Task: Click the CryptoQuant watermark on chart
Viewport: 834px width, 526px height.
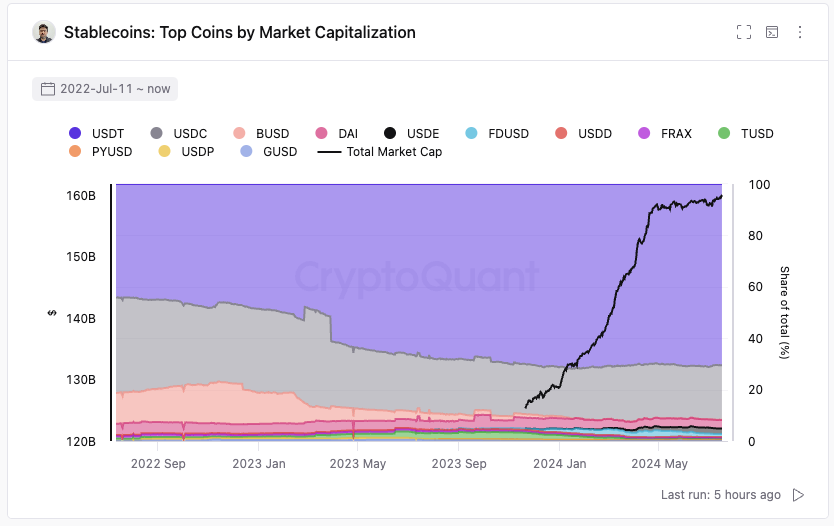Action: (416, 276)
